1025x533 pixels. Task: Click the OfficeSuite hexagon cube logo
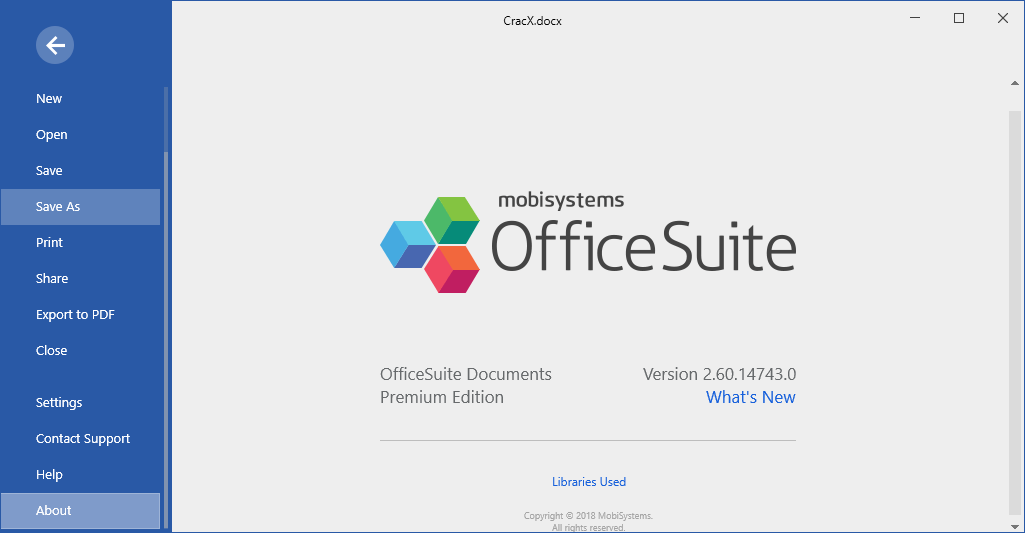tap(430, 245)
